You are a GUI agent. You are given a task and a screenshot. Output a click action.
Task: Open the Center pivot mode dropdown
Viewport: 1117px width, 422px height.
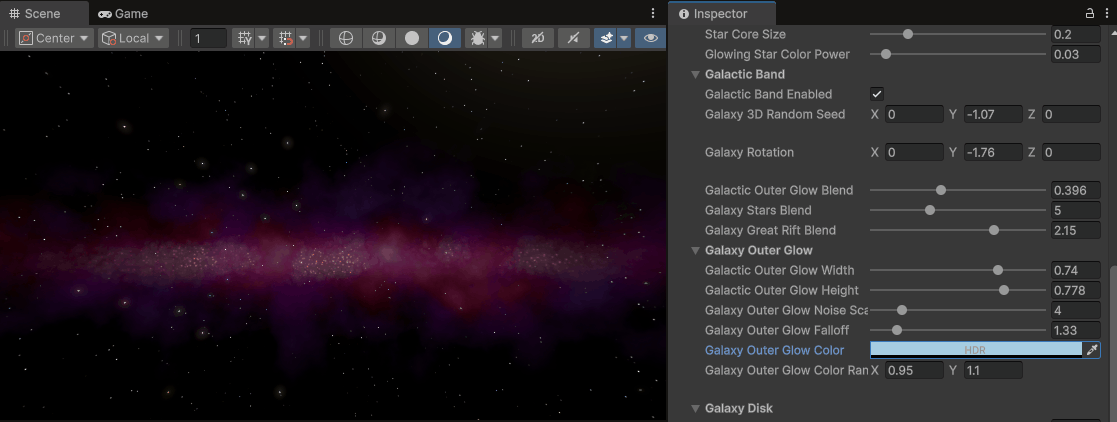click(54, 38)
